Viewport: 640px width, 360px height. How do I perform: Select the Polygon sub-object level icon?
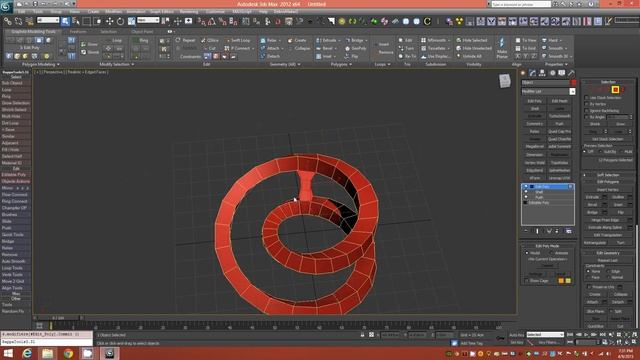pos(615,89)
